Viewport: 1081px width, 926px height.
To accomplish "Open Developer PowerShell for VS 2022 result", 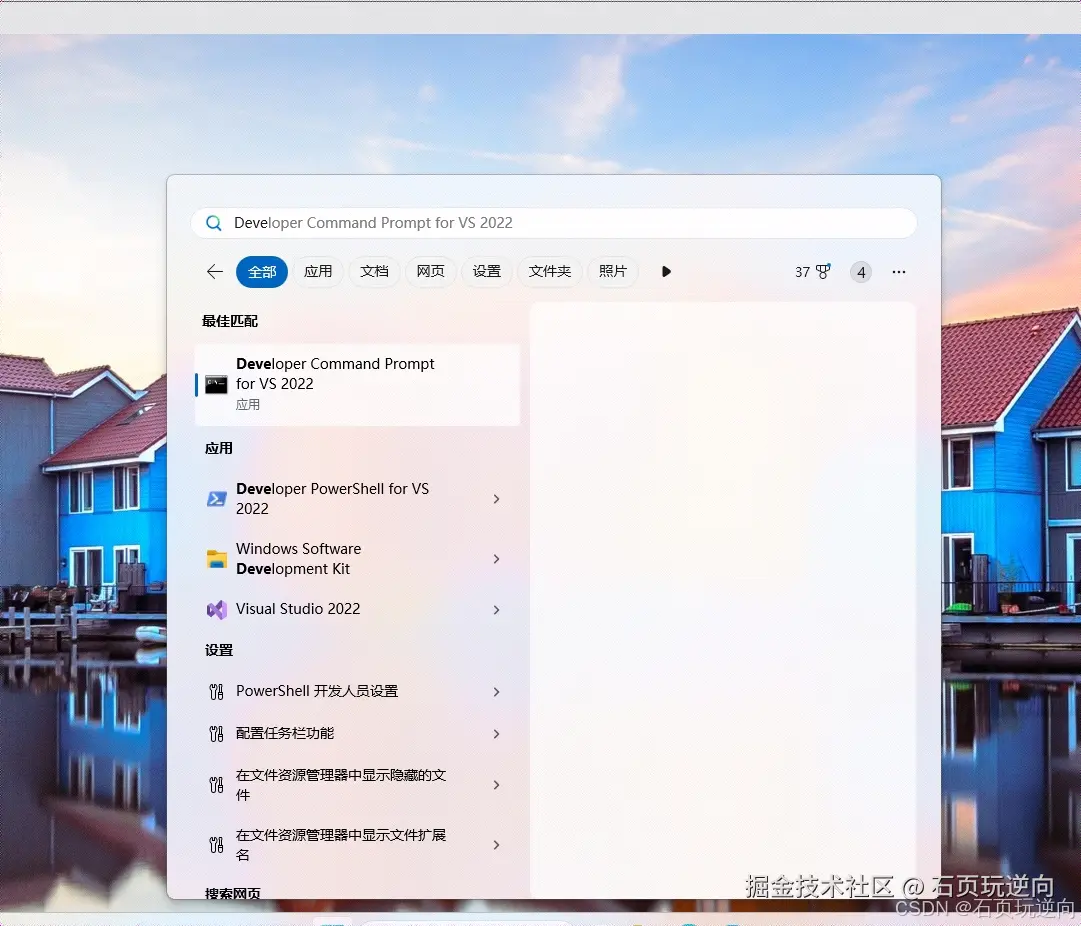I will pos(357,499).
